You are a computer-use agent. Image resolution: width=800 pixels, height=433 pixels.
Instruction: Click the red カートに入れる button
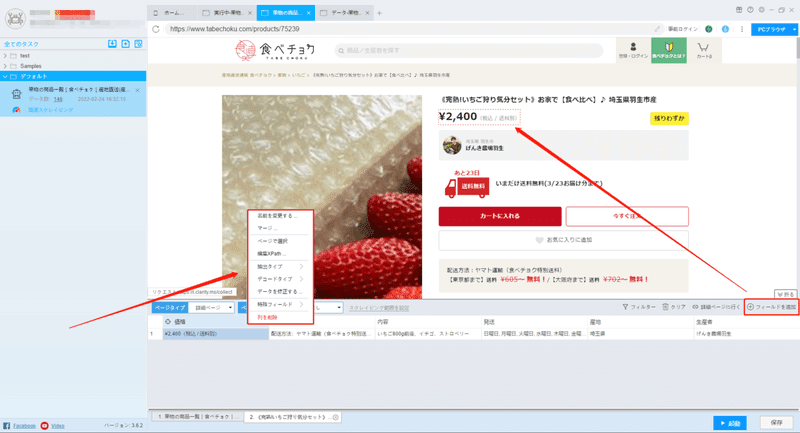500,216
